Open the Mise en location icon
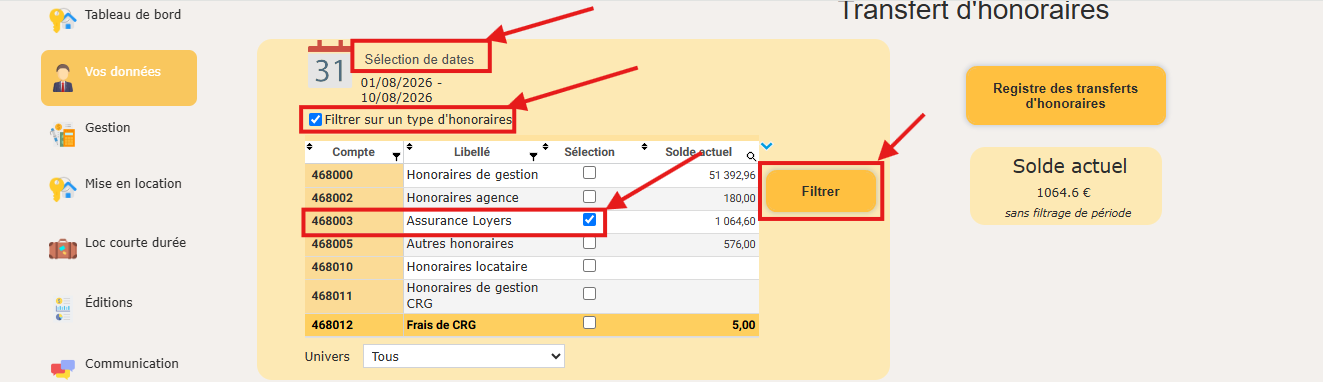The width and height of the screenshot is (1323, 382). 63,189
